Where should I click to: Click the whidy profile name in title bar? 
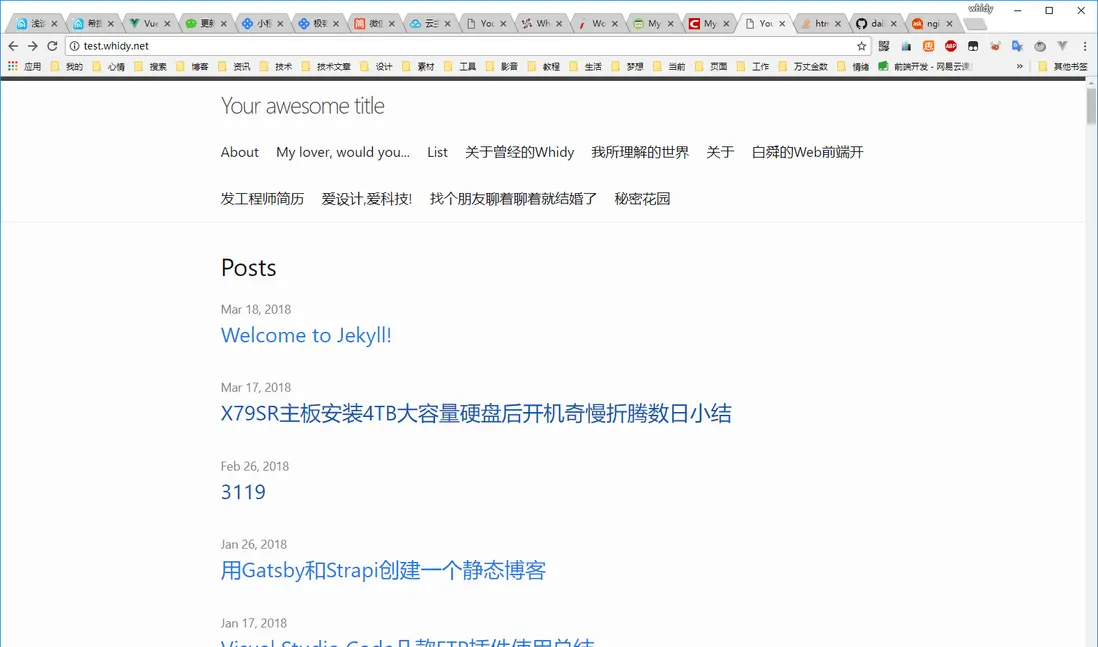pos(980,8)
